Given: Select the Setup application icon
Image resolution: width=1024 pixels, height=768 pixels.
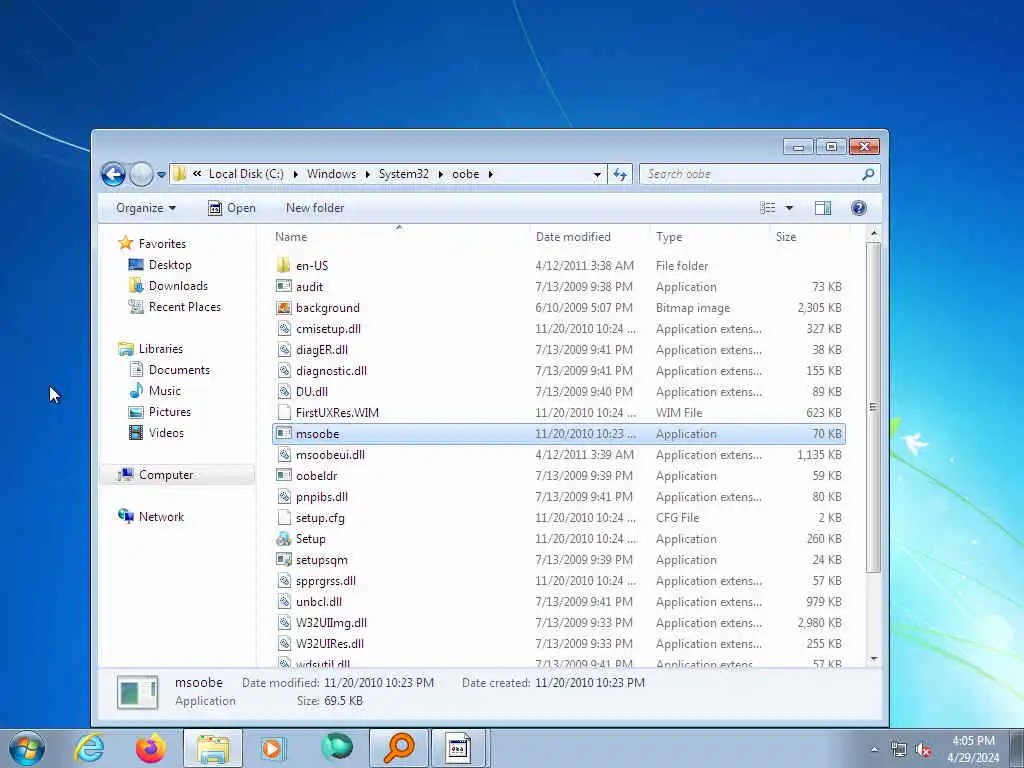Looking at the screenshot, I should [x=283, y=538].
